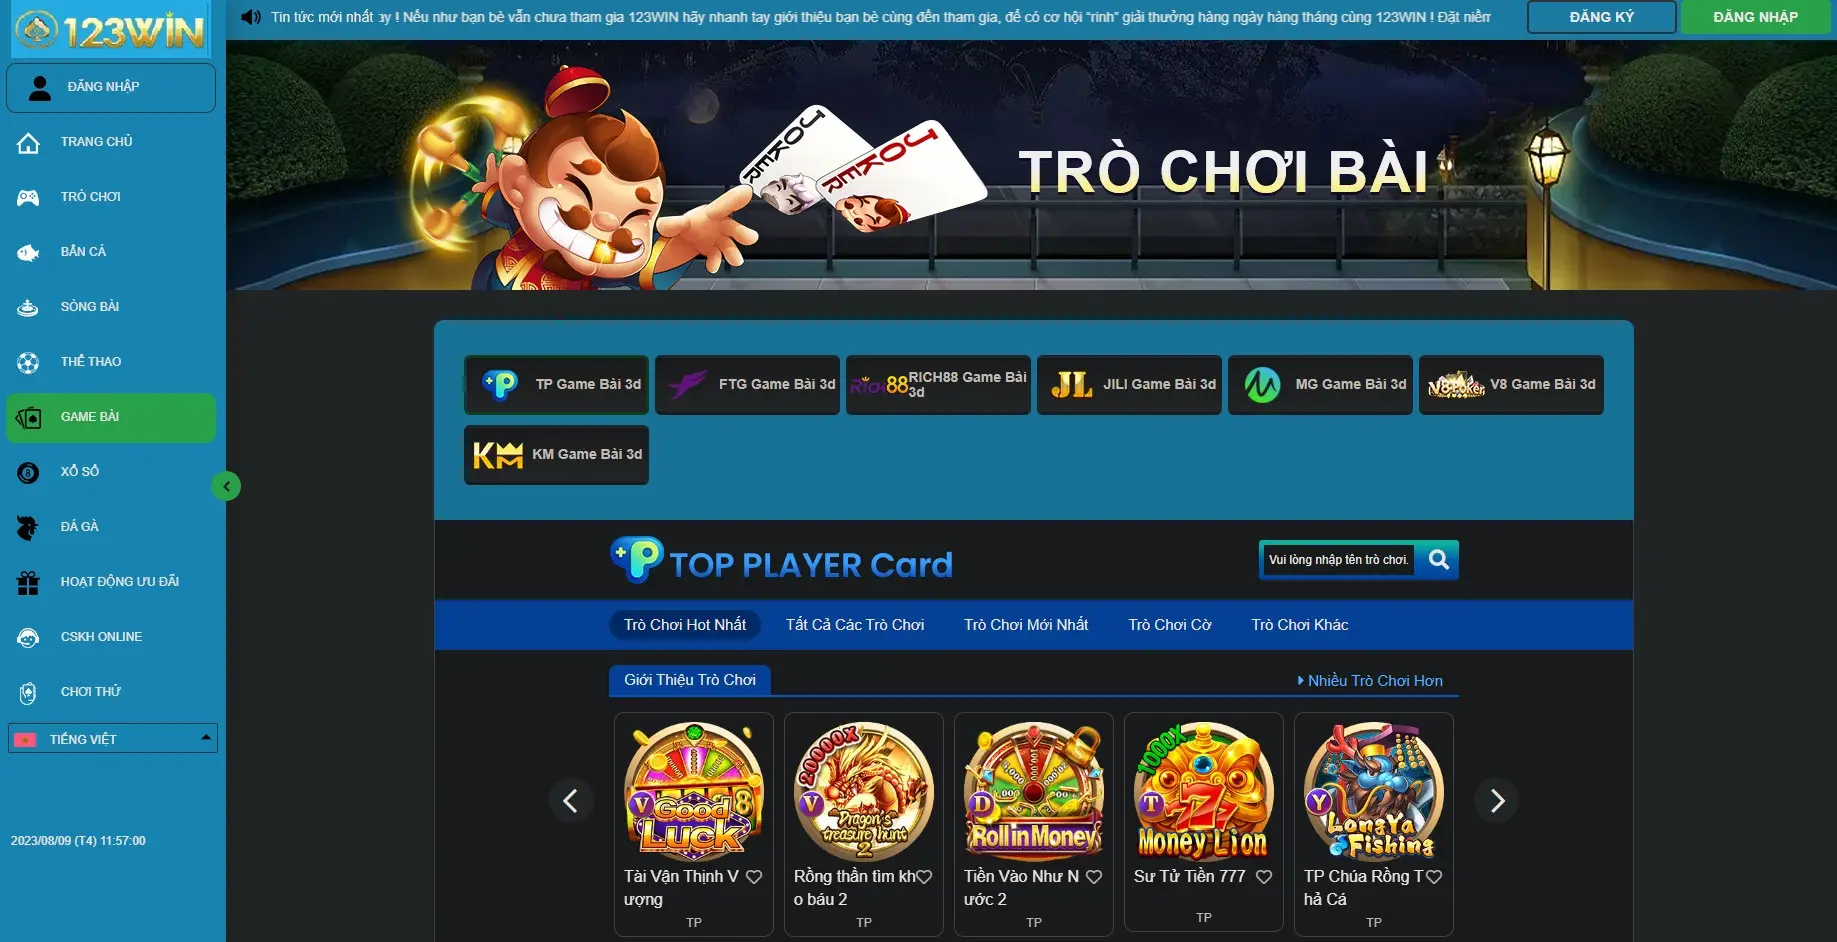The width and height of the screenshot is (1837, 942).
Task: Select the JILI Game Bài 3d provider
Action: click(x=1129, y=385)
